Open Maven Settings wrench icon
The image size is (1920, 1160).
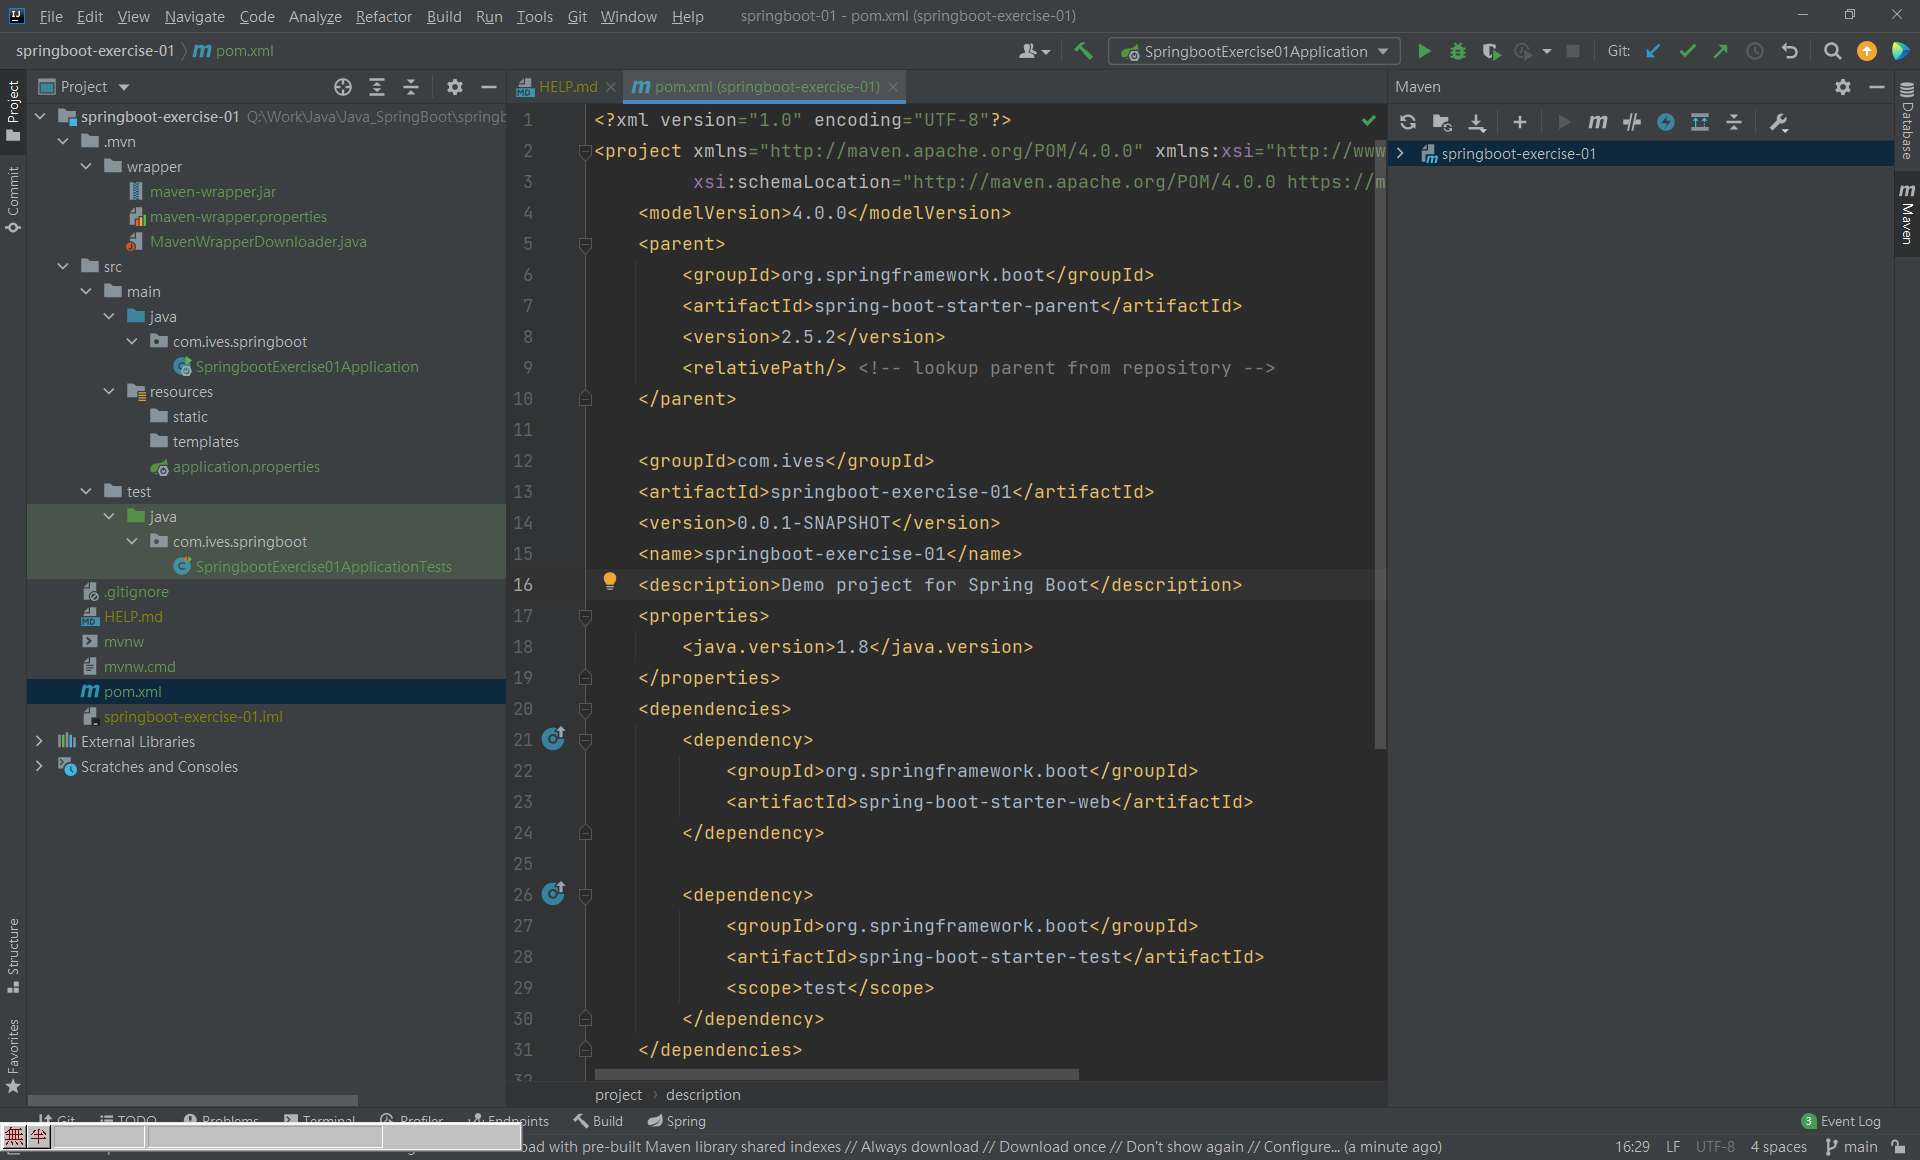(x=1779, y=122)
